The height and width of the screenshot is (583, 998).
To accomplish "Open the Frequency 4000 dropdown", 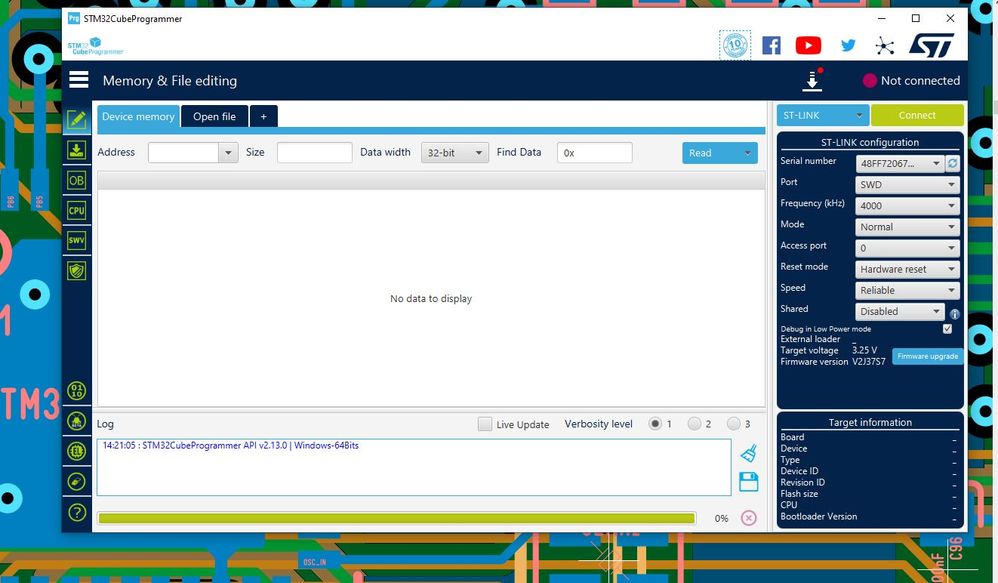I will point(907,206).
